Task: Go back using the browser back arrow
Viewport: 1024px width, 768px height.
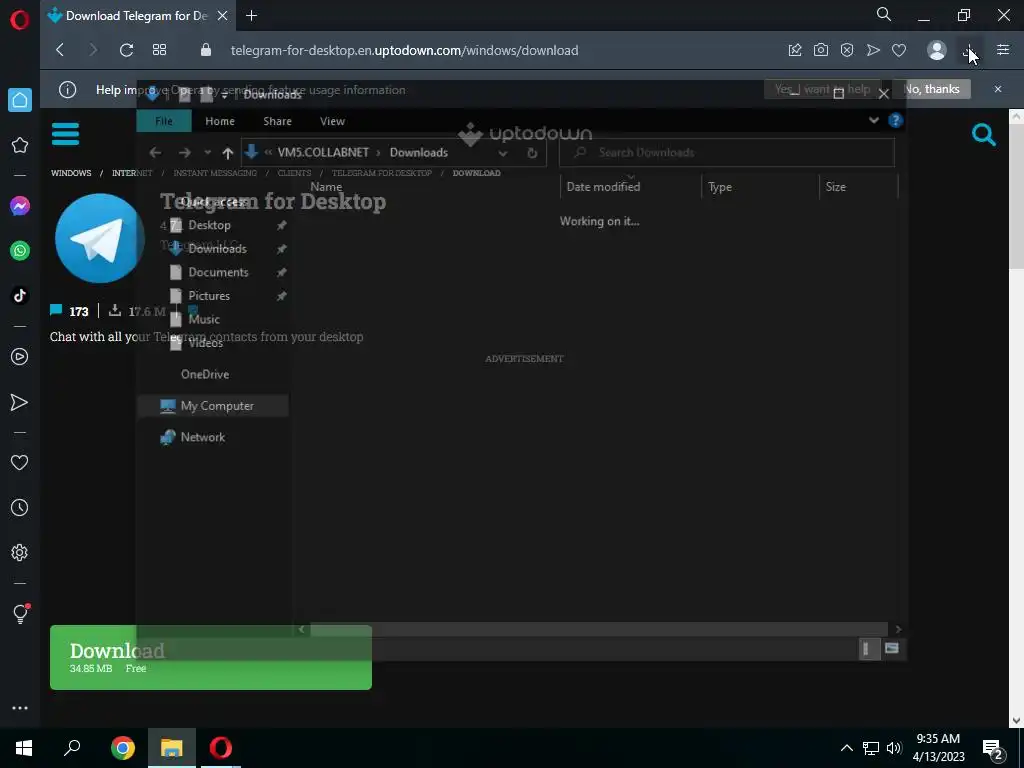Action: (x=60, y=50)
